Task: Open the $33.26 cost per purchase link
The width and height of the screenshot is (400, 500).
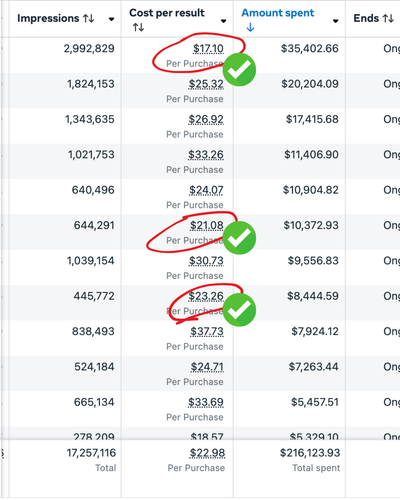Action: (x=206, y=155)
